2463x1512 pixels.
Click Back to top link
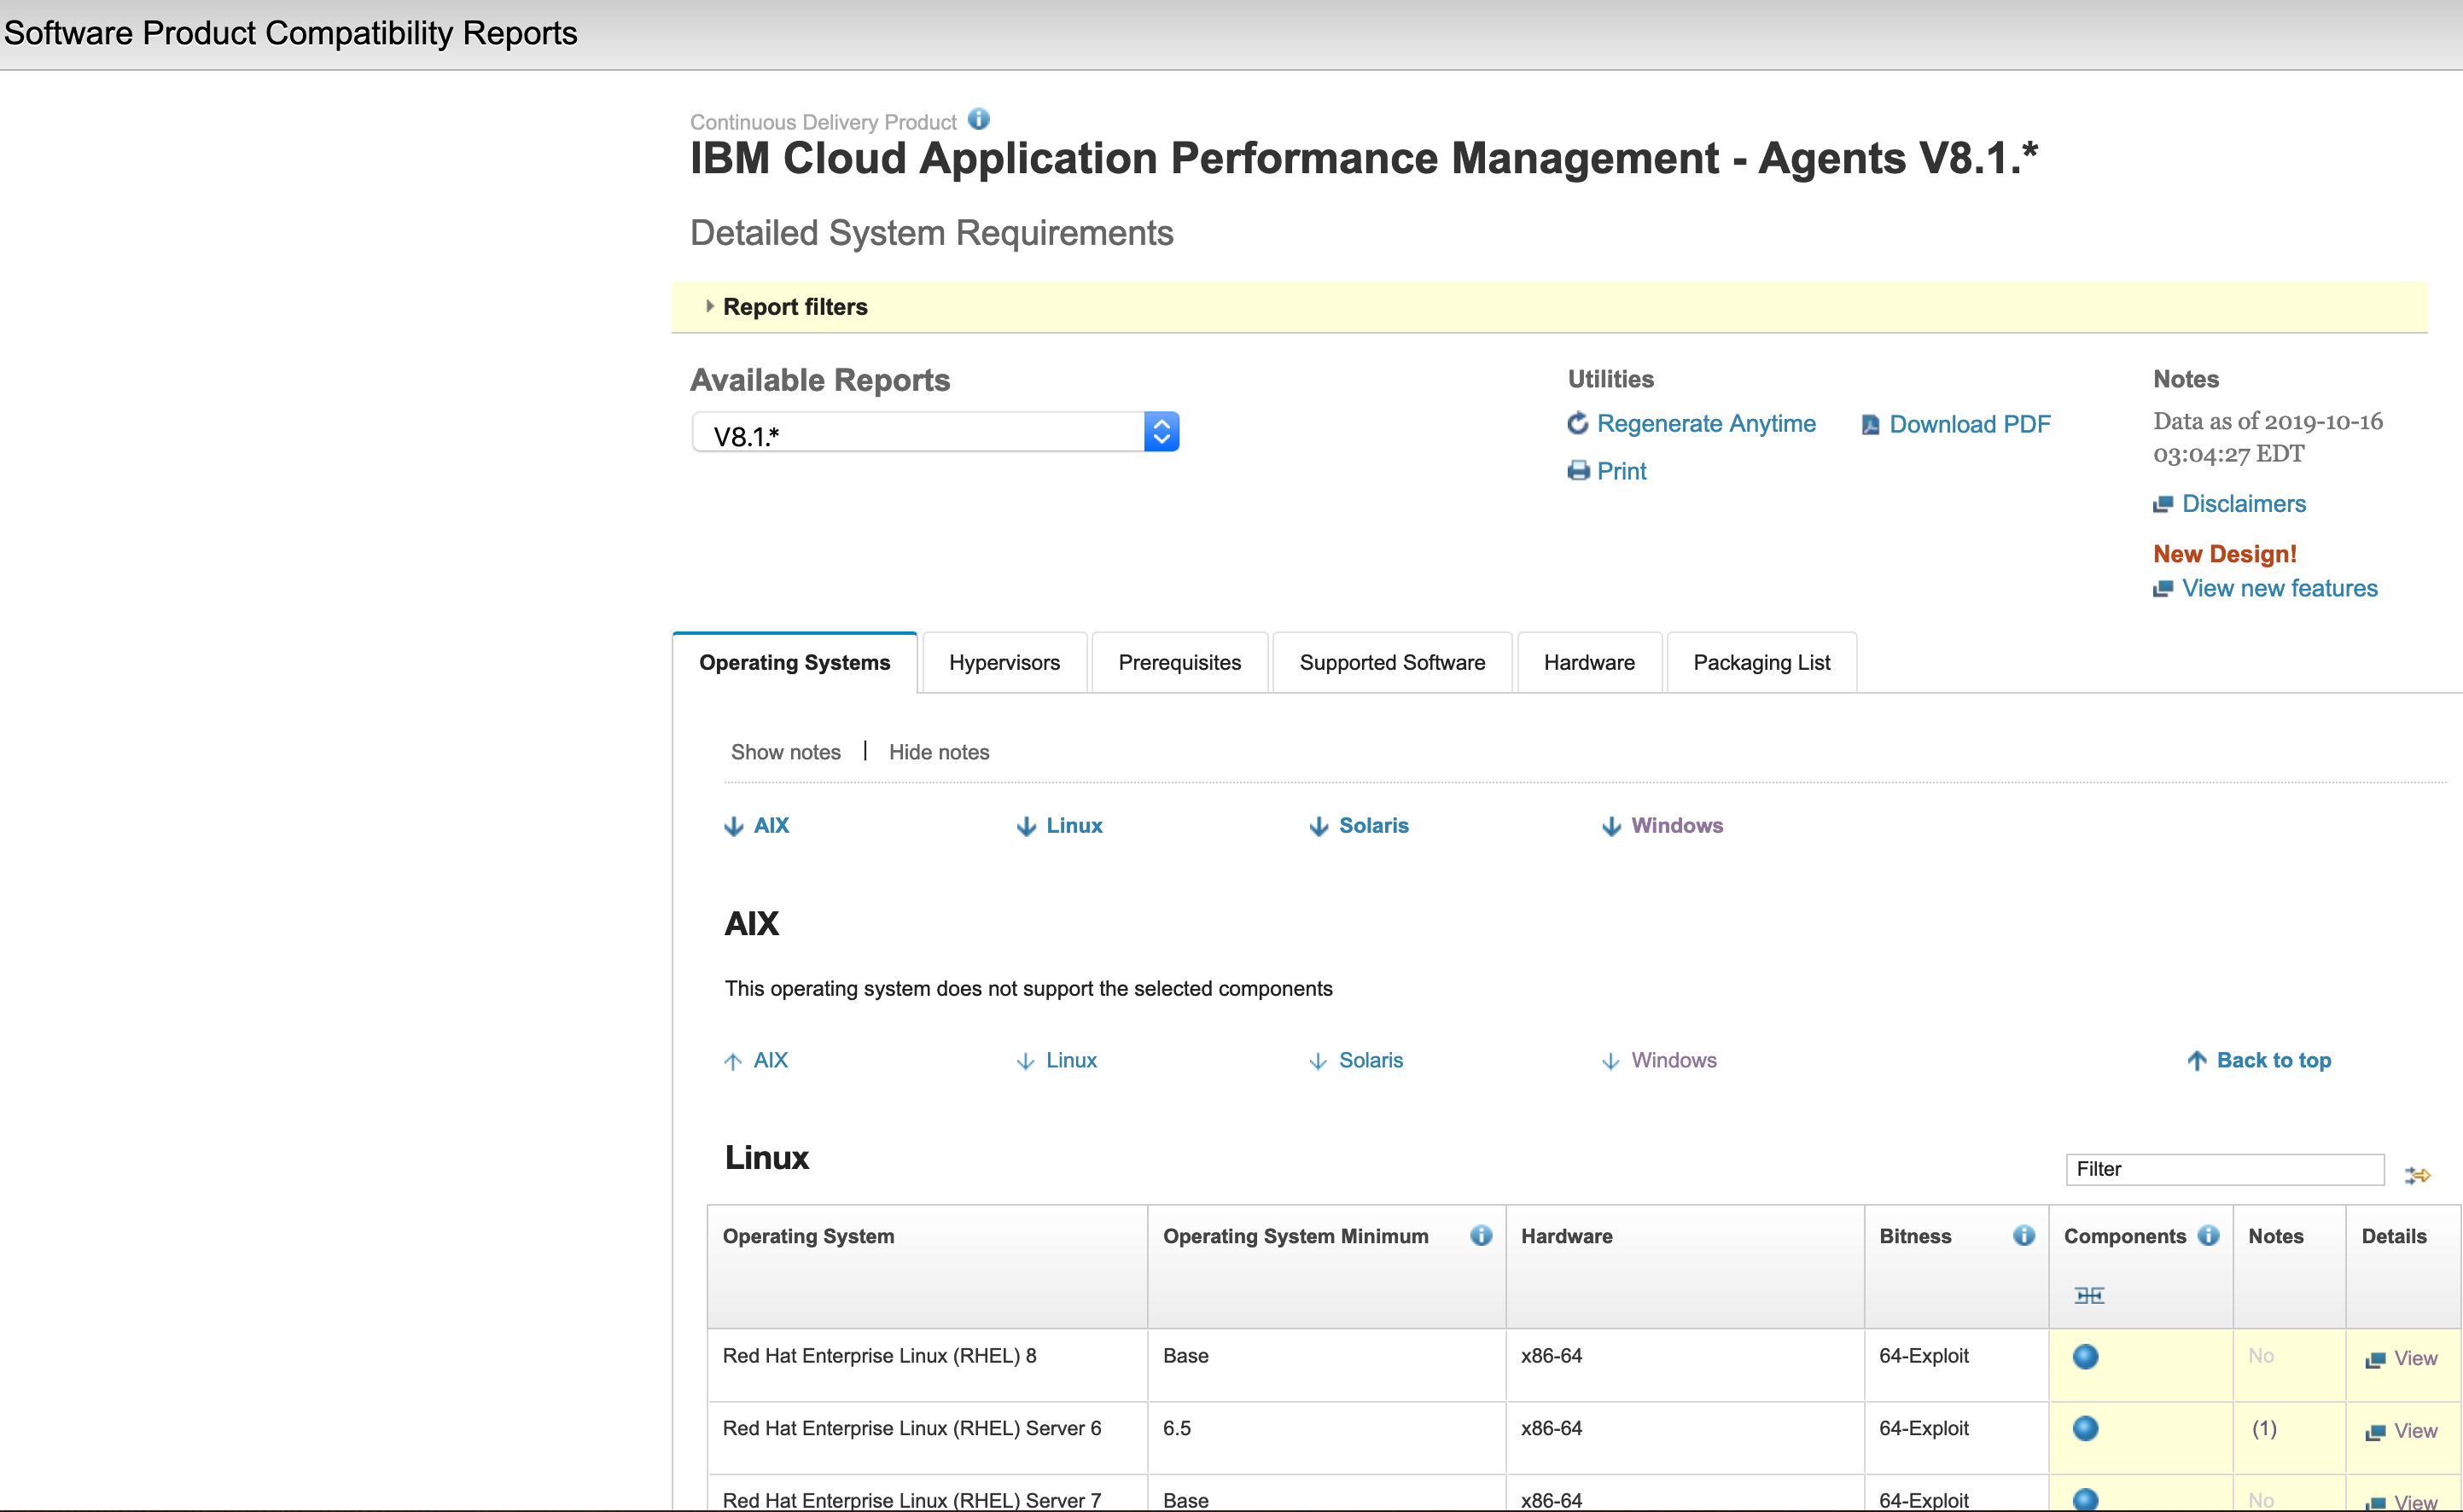[x=2273, y=1060]
